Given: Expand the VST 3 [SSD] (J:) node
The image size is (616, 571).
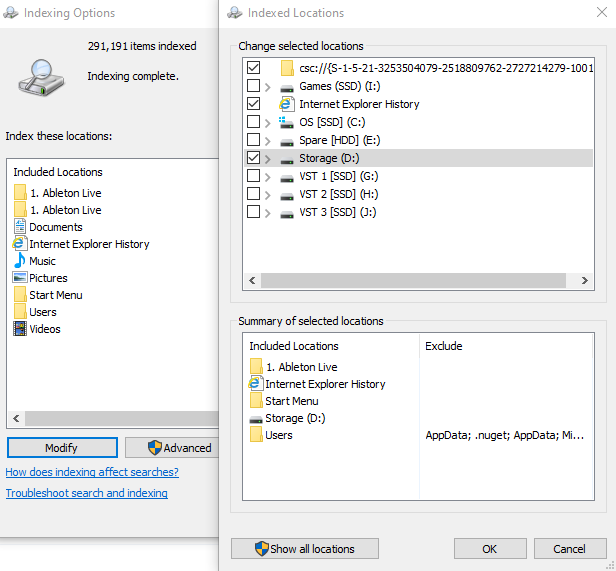Looking at the screenshot, I should tap(268, 213).
